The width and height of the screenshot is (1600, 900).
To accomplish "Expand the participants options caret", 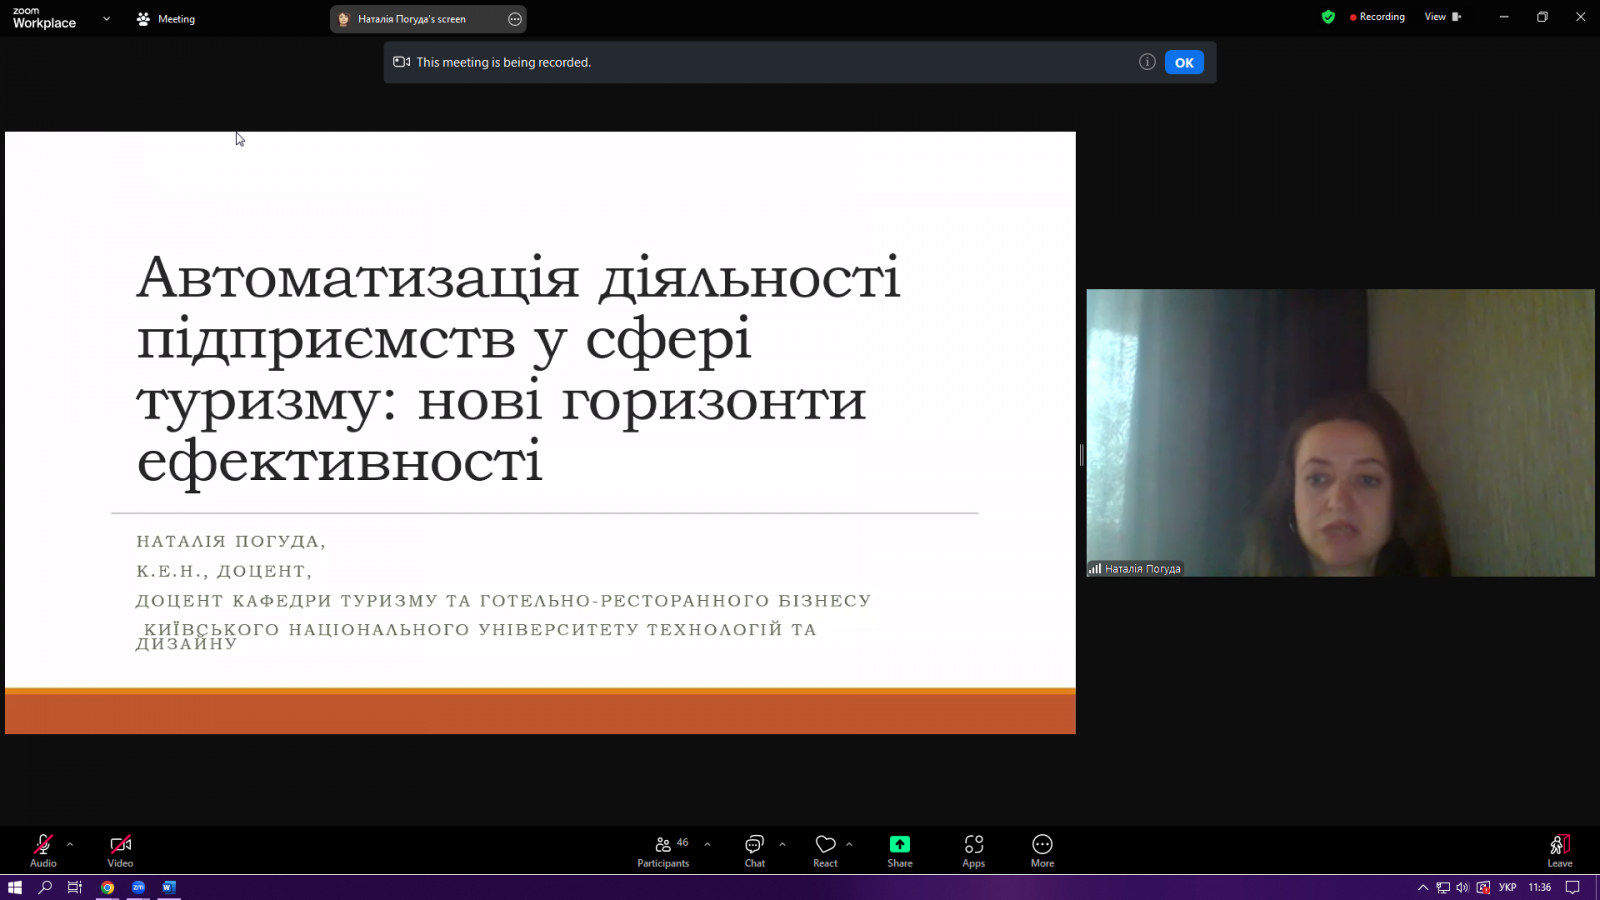I will [707, 845].
